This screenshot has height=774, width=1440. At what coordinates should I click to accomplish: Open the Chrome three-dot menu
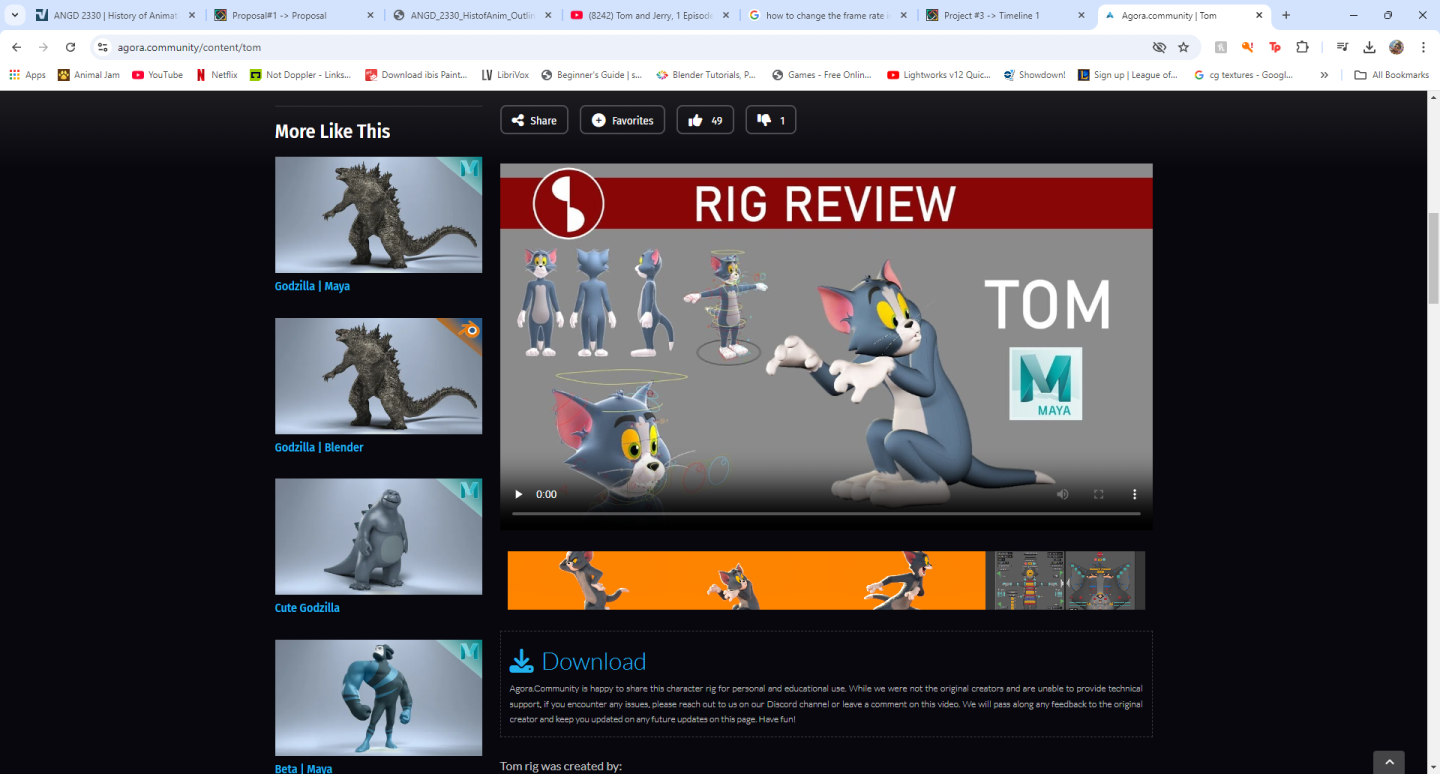coord(1423,47)
